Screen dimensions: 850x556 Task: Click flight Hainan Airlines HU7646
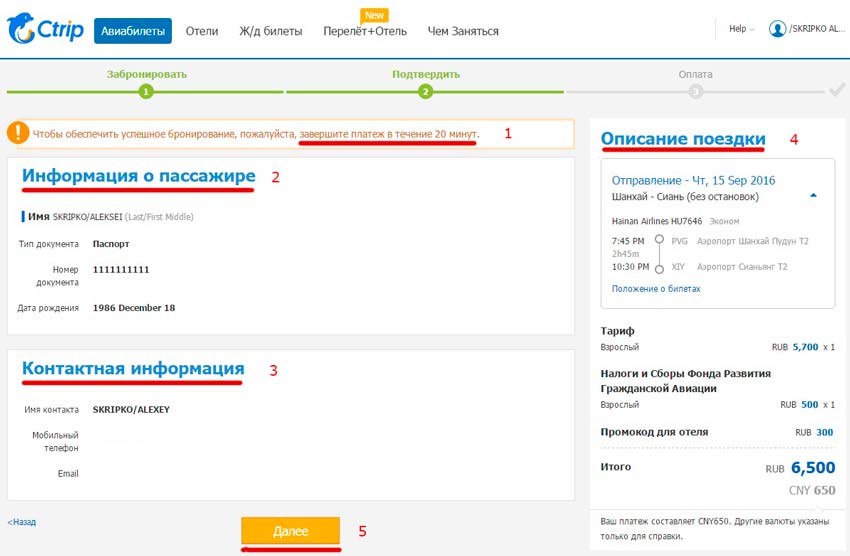tap(656, 221)
